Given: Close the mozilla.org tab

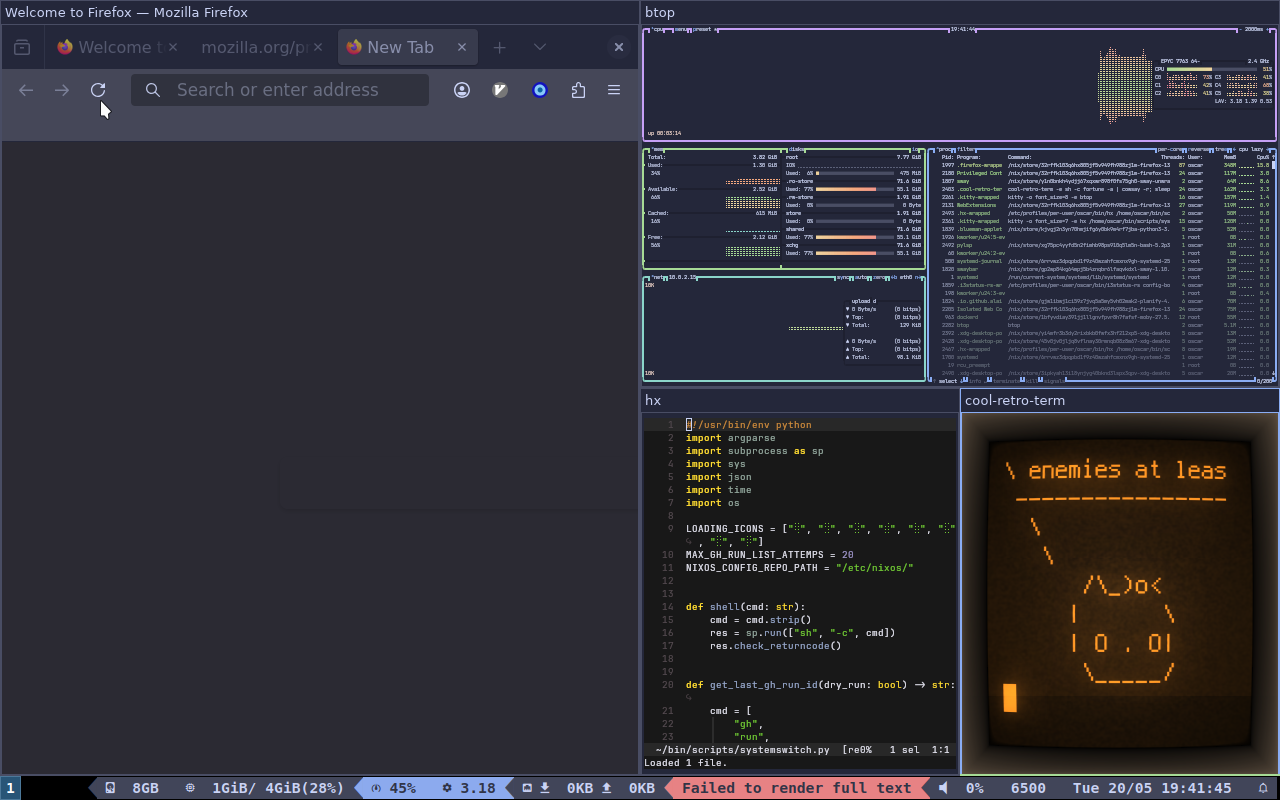Looking at the screenshot, I should click(x=318, y=47).
